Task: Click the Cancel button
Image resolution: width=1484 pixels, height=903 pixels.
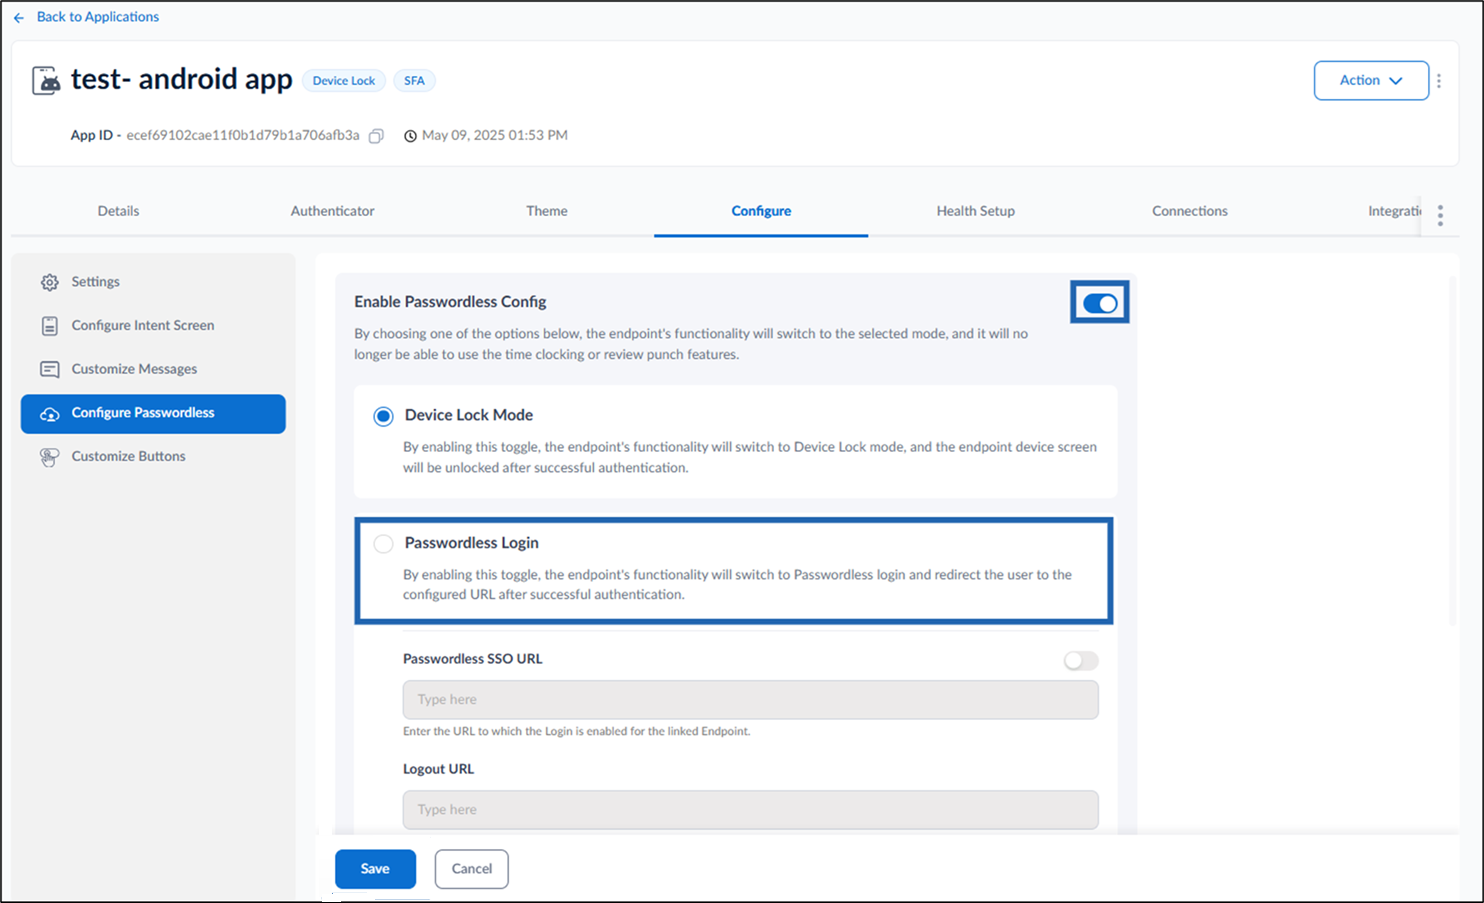Action: point(472,869)
